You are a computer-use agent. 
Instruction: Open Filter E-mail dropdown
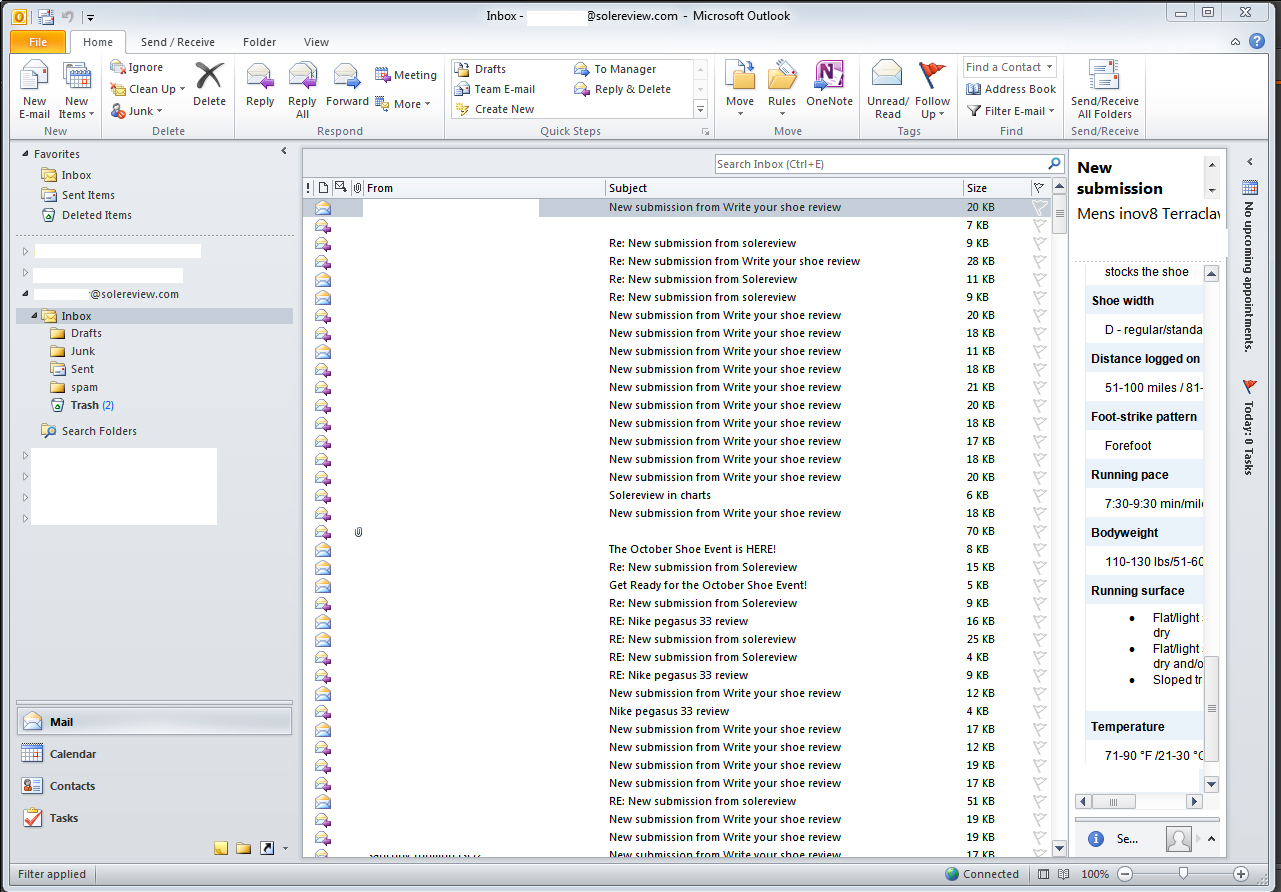(x=1011, y=111)
